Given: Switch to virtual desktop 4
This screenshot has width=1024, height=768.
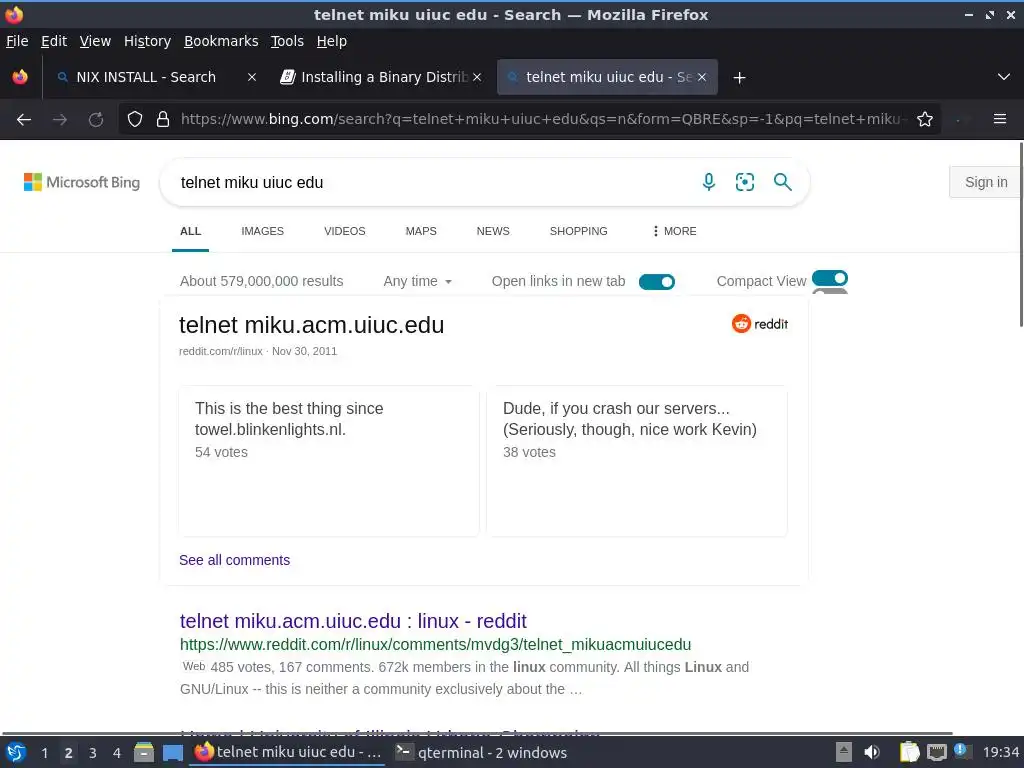Looking at the screenshot, I should pyautogui.click(x=117, y=753).
